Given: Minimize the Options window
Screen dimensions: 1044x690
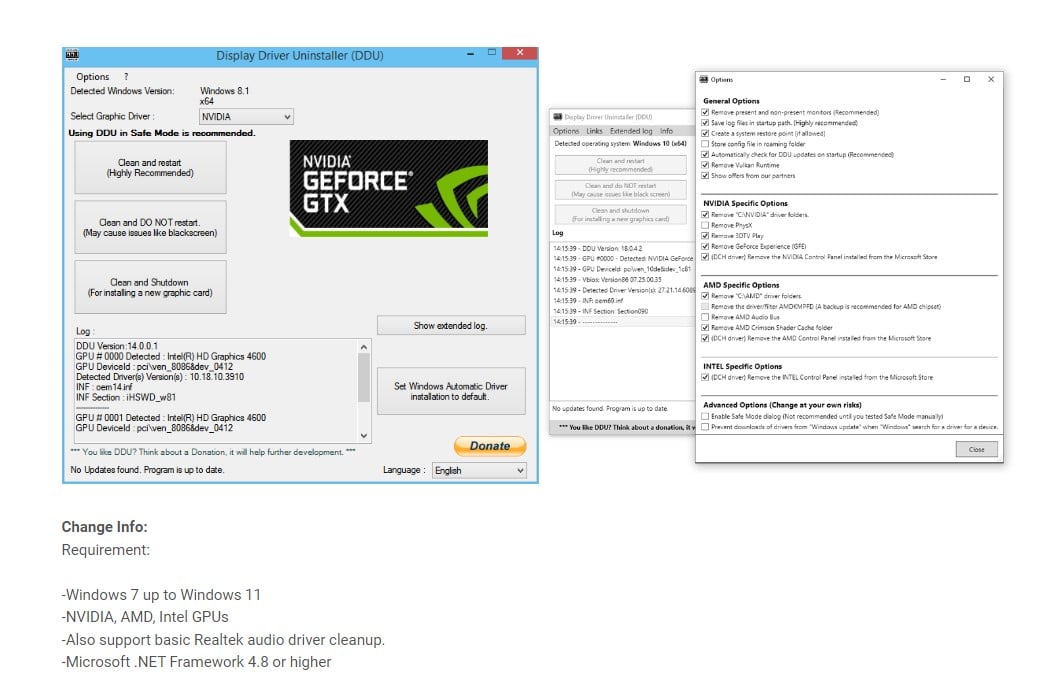Looking at the screenshot, I should tap(943, 79).
